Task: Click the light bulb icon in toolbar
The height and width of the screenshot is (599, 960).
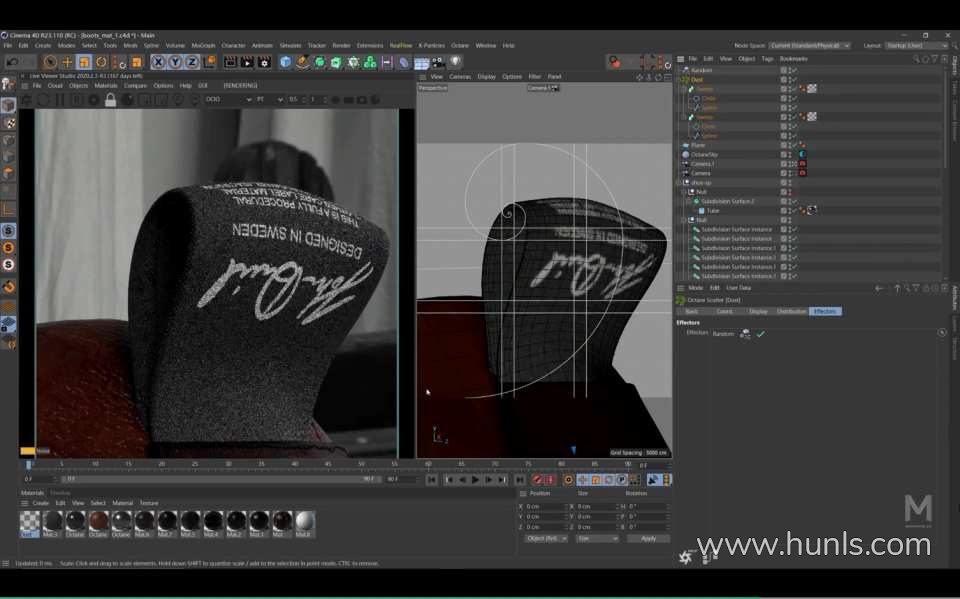Action: 455,62
